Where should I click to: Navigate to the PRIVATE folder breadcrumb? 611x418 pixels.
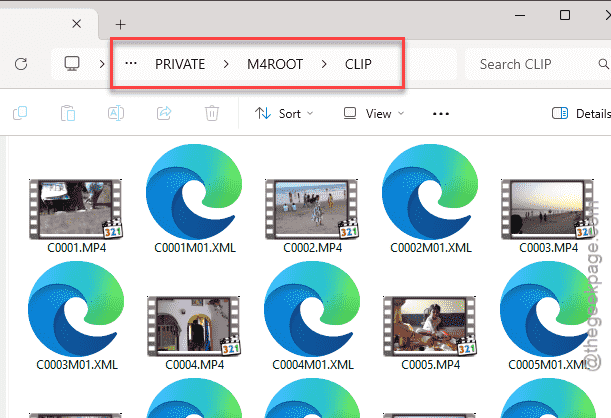pos(180,64)
